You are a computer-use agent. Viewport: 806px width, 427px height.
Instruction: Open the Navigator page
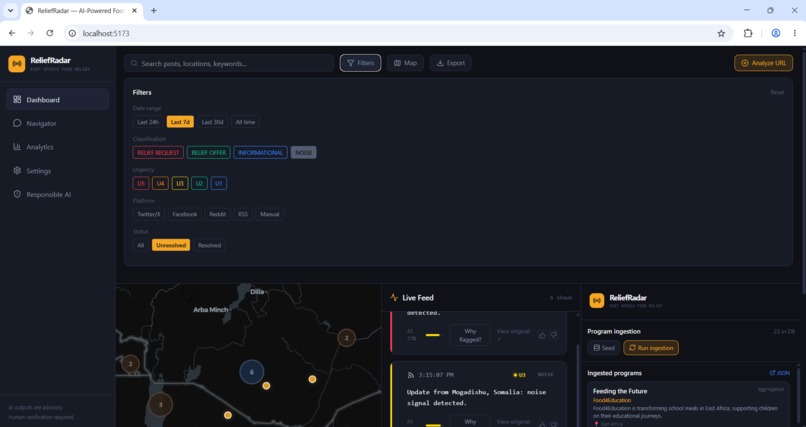pyautogui.click(x=58, y=123)
